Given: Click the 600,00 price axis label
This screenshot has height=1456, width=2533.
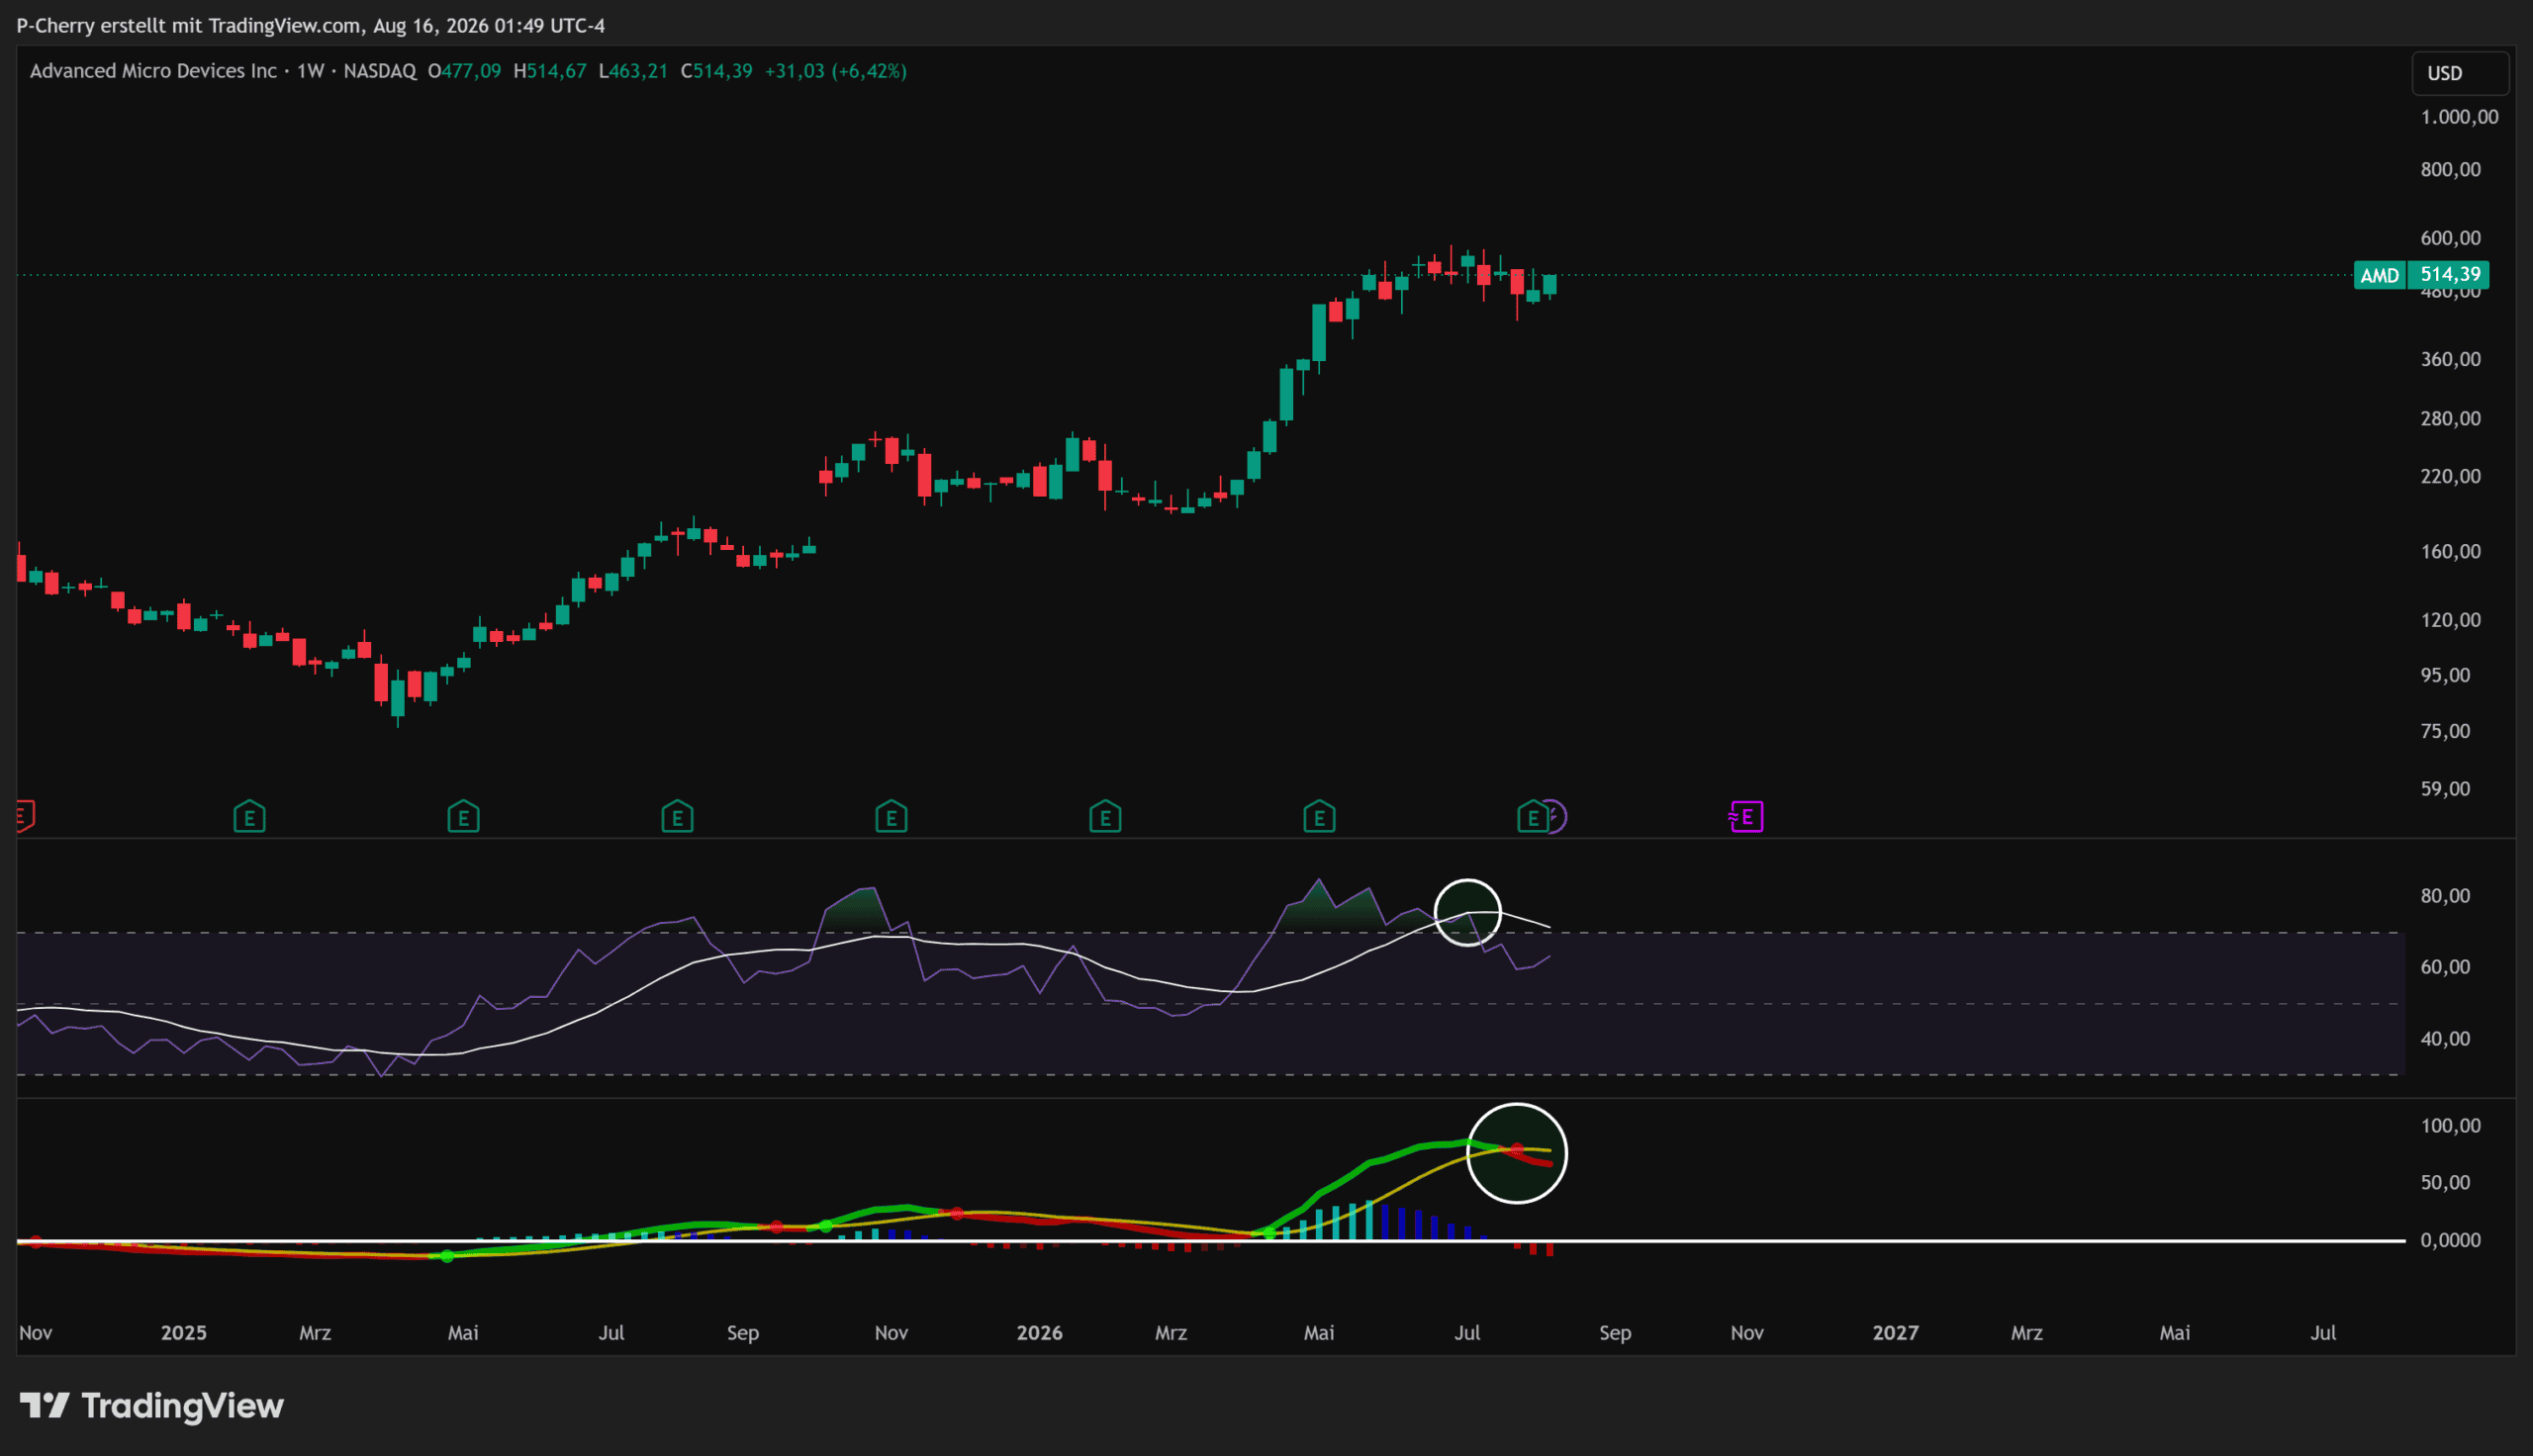Looking at the screenshot, I should (x=2451, y=238).
